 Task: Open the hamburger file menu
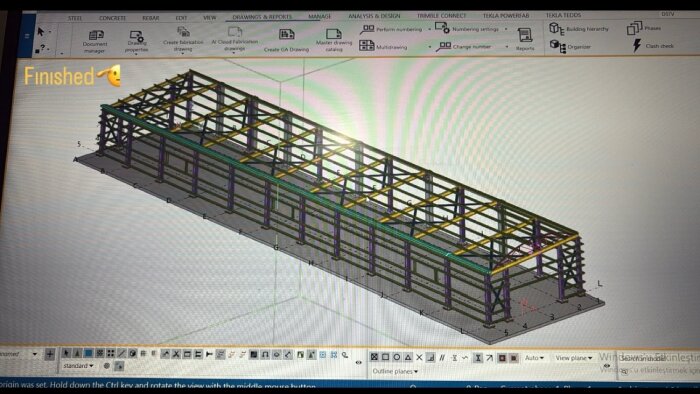27,36
